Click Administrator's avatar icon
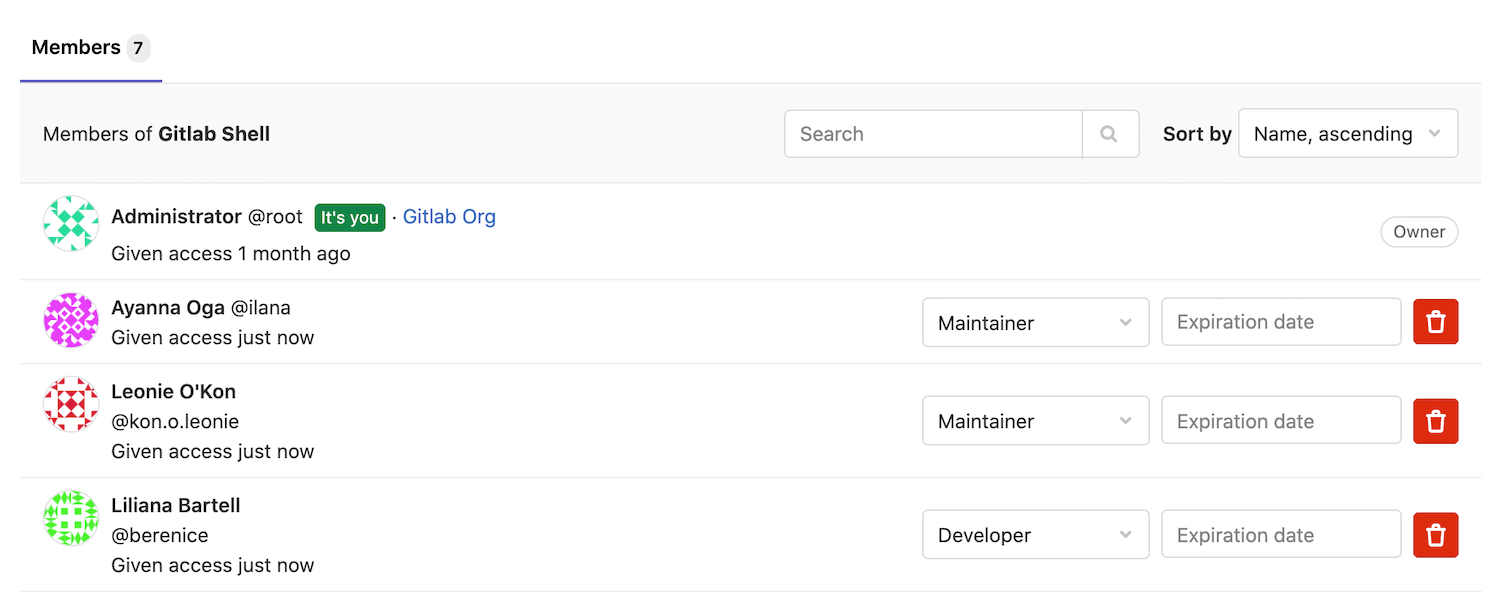The image size is (1500, 592). click(x=71, y=223)
